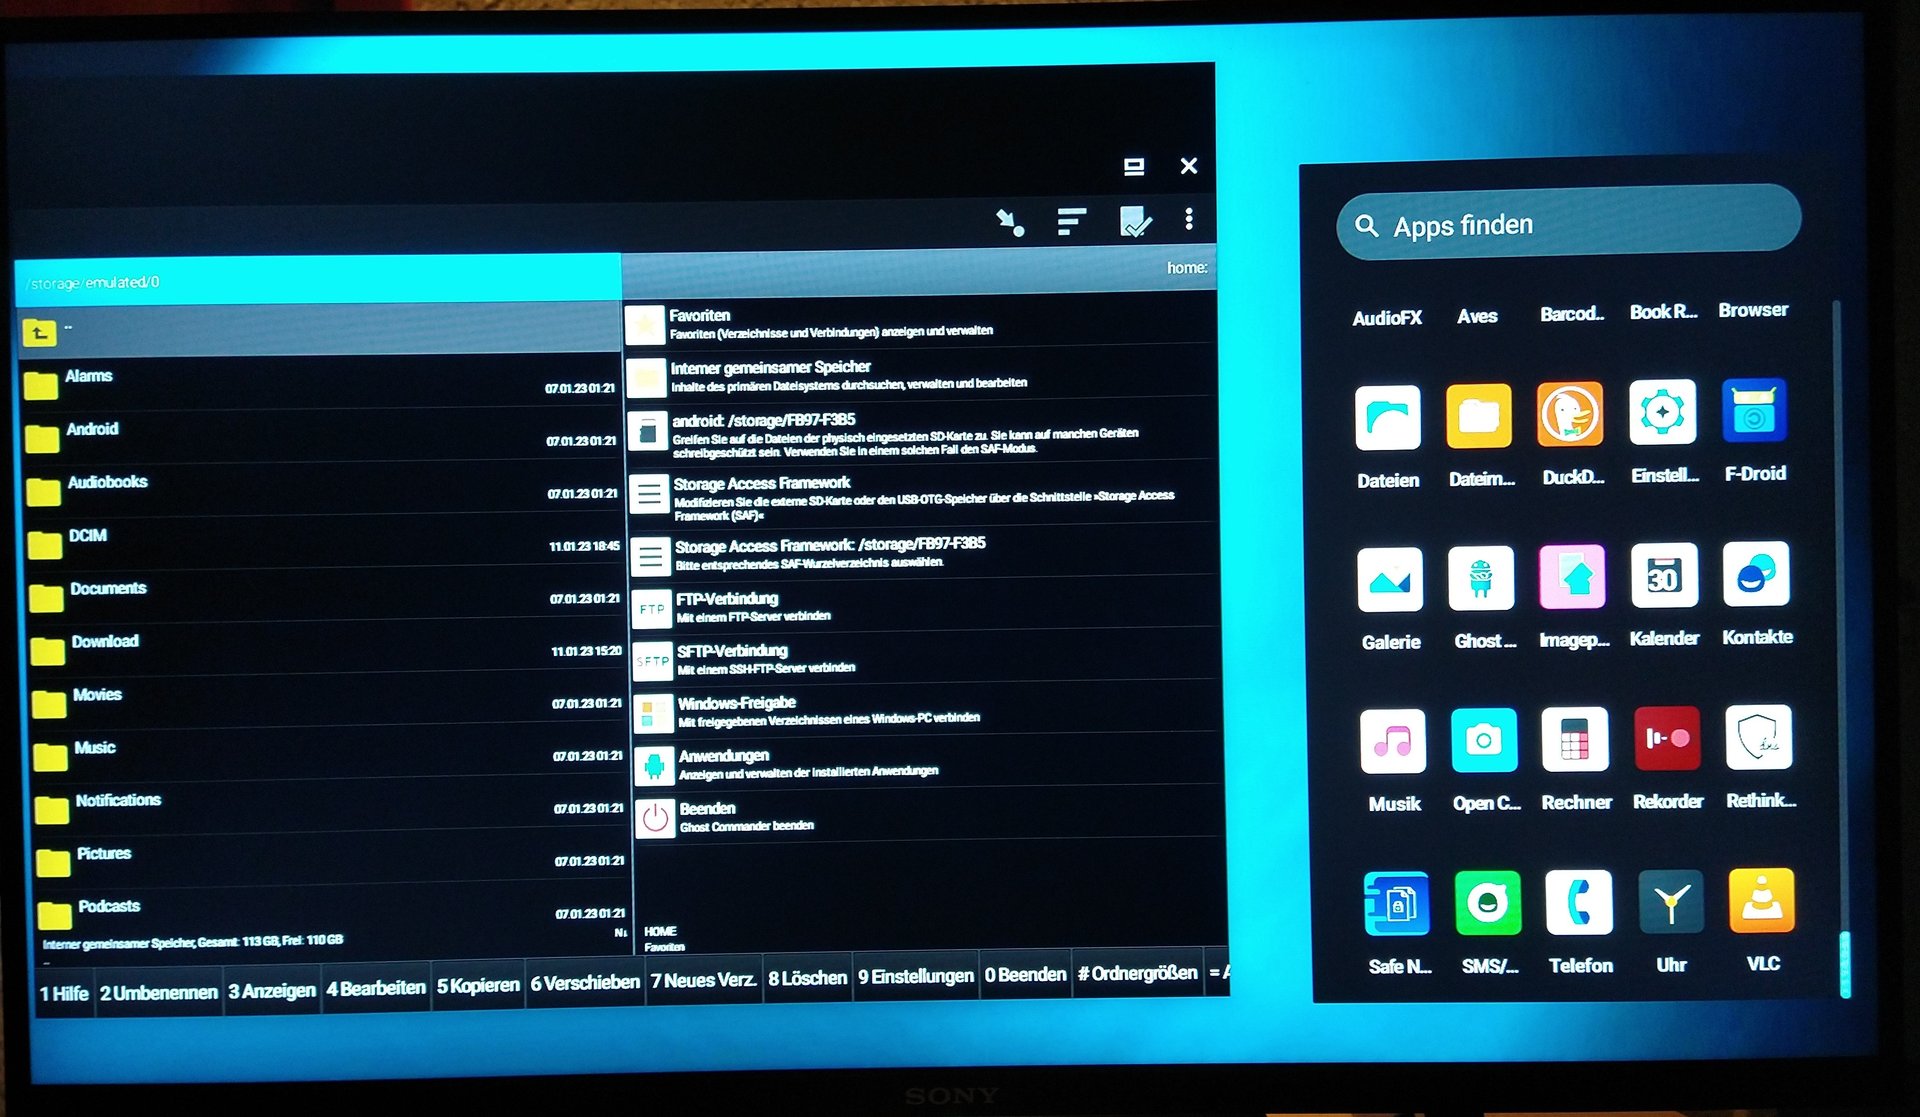The image size is (1920, 1117).
Task: Open the Imagepipe app icon
Action: (1572, 576)
